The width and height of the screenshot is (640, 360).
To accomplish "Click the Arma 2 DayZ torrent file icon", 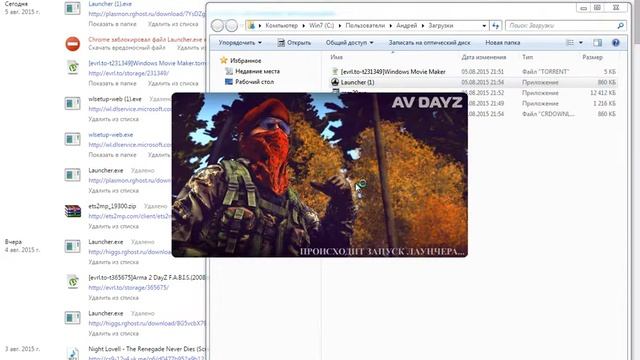I will 73,281.
